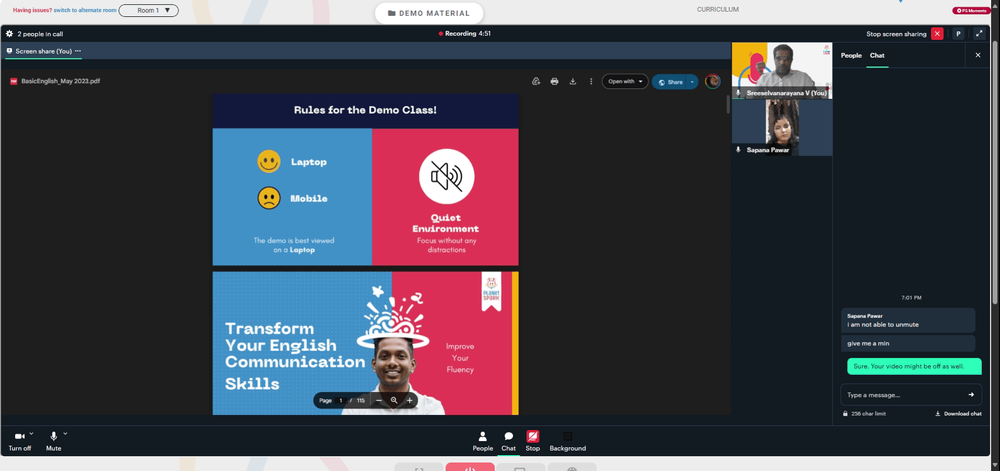Expand the Share button dropdown arrow

pos(693,82)
